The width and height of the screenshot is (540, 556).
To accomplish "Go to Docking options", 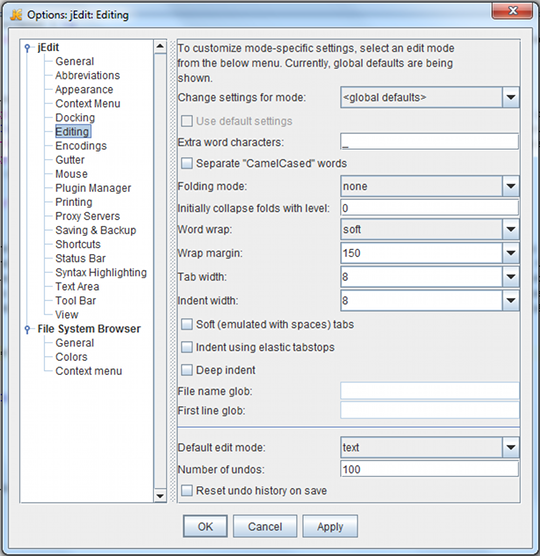I will 75,118.
